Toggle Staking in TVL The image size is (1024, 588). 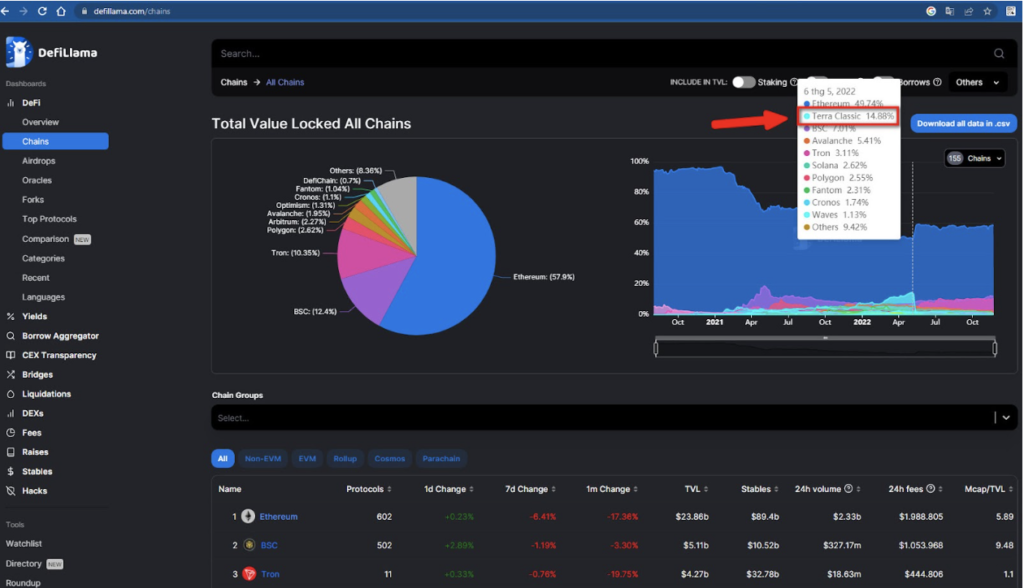click(x=743, y=82)
